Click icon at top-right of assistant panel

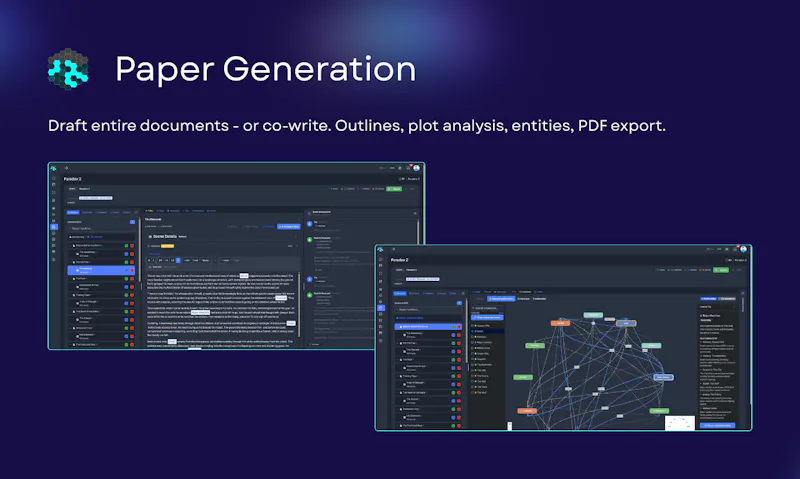tap(415, 213)
